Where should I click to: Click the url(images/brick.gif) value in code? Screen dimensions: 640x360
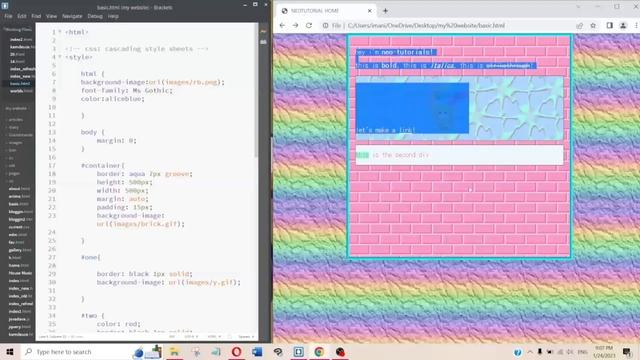(x=140, y=224)
